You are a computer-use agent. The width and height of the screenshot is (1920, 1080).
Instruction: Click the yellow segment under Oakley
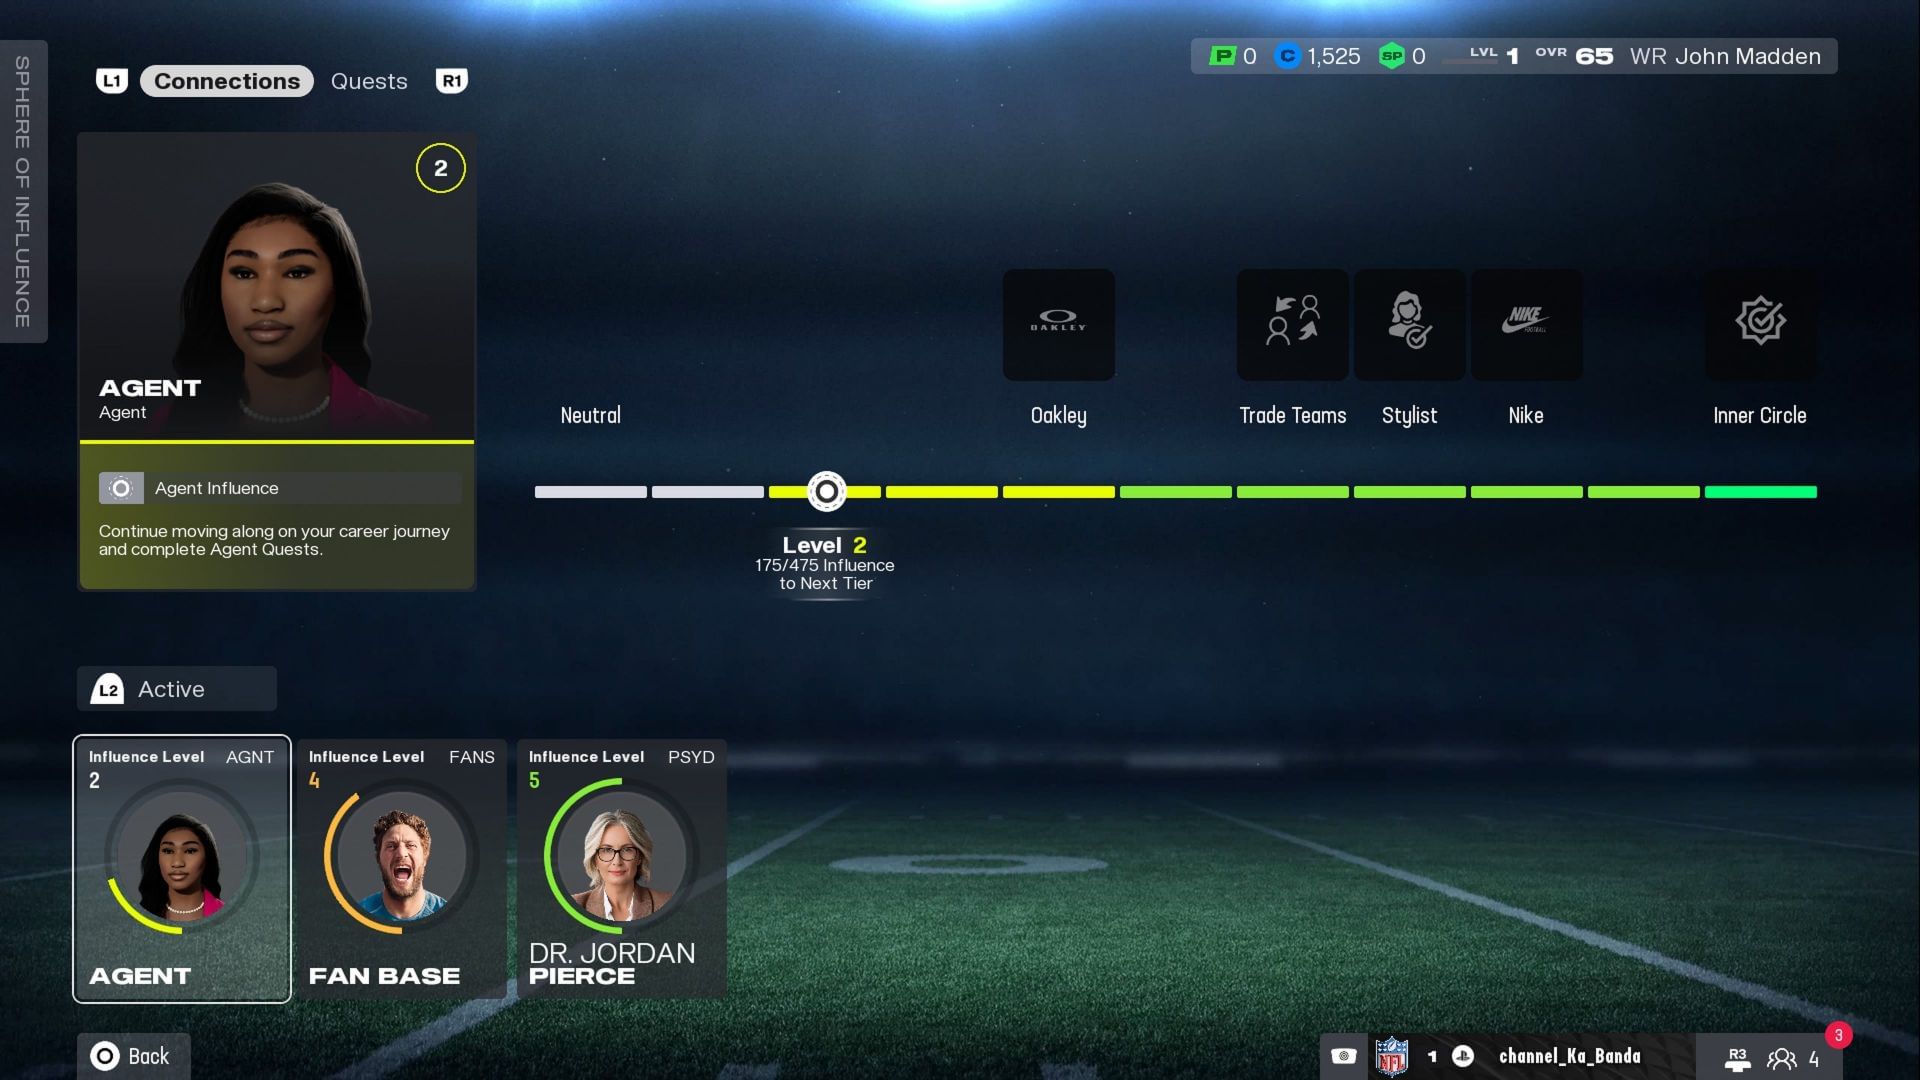tap(1058, 492)
